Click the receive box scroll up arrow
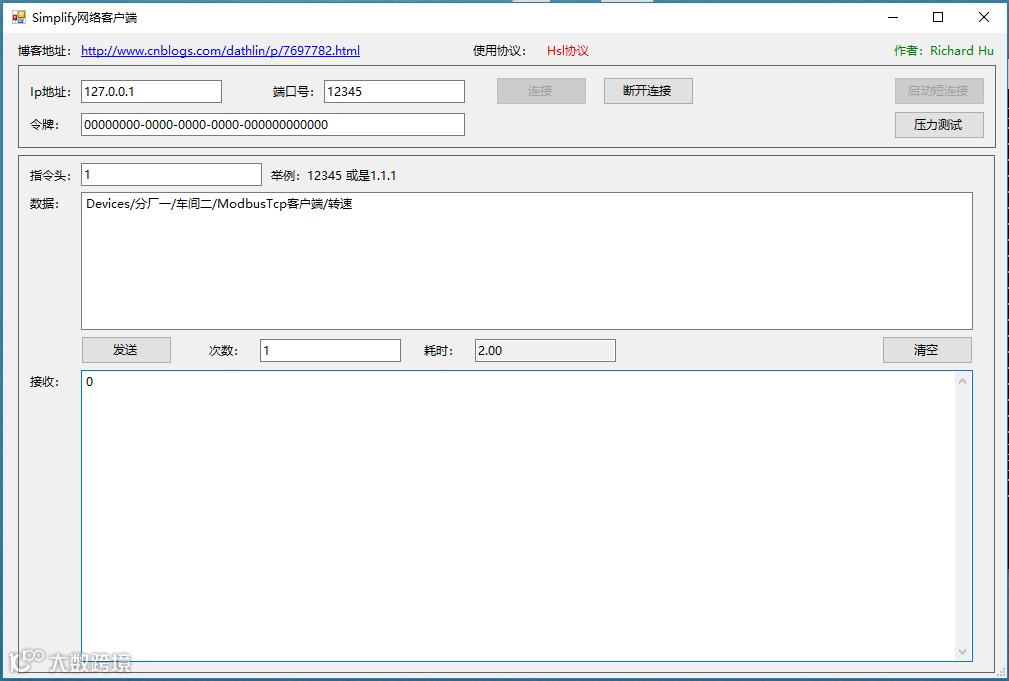The image size is (1009, 681). 963,381
